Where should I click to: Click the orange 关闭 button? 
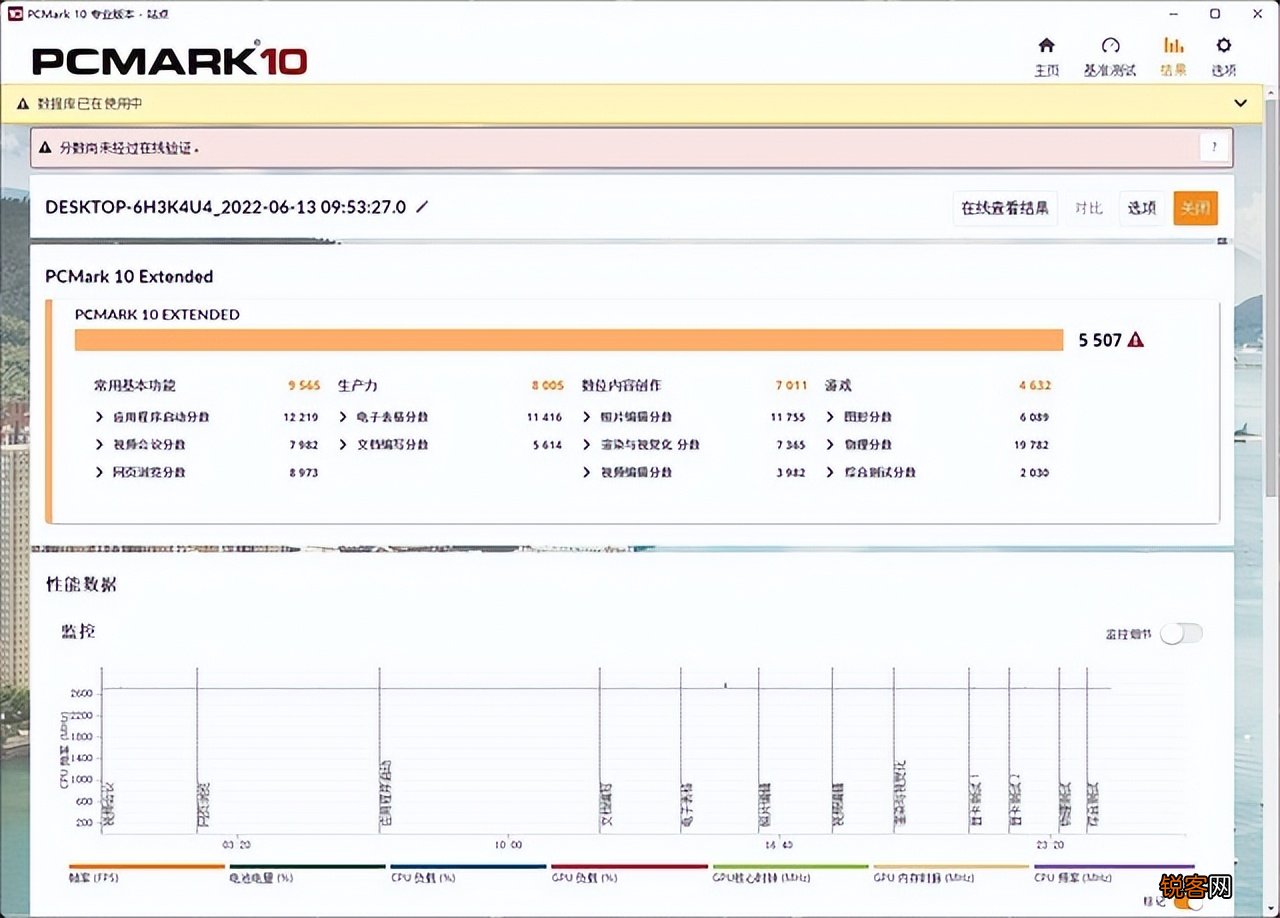1195,208
